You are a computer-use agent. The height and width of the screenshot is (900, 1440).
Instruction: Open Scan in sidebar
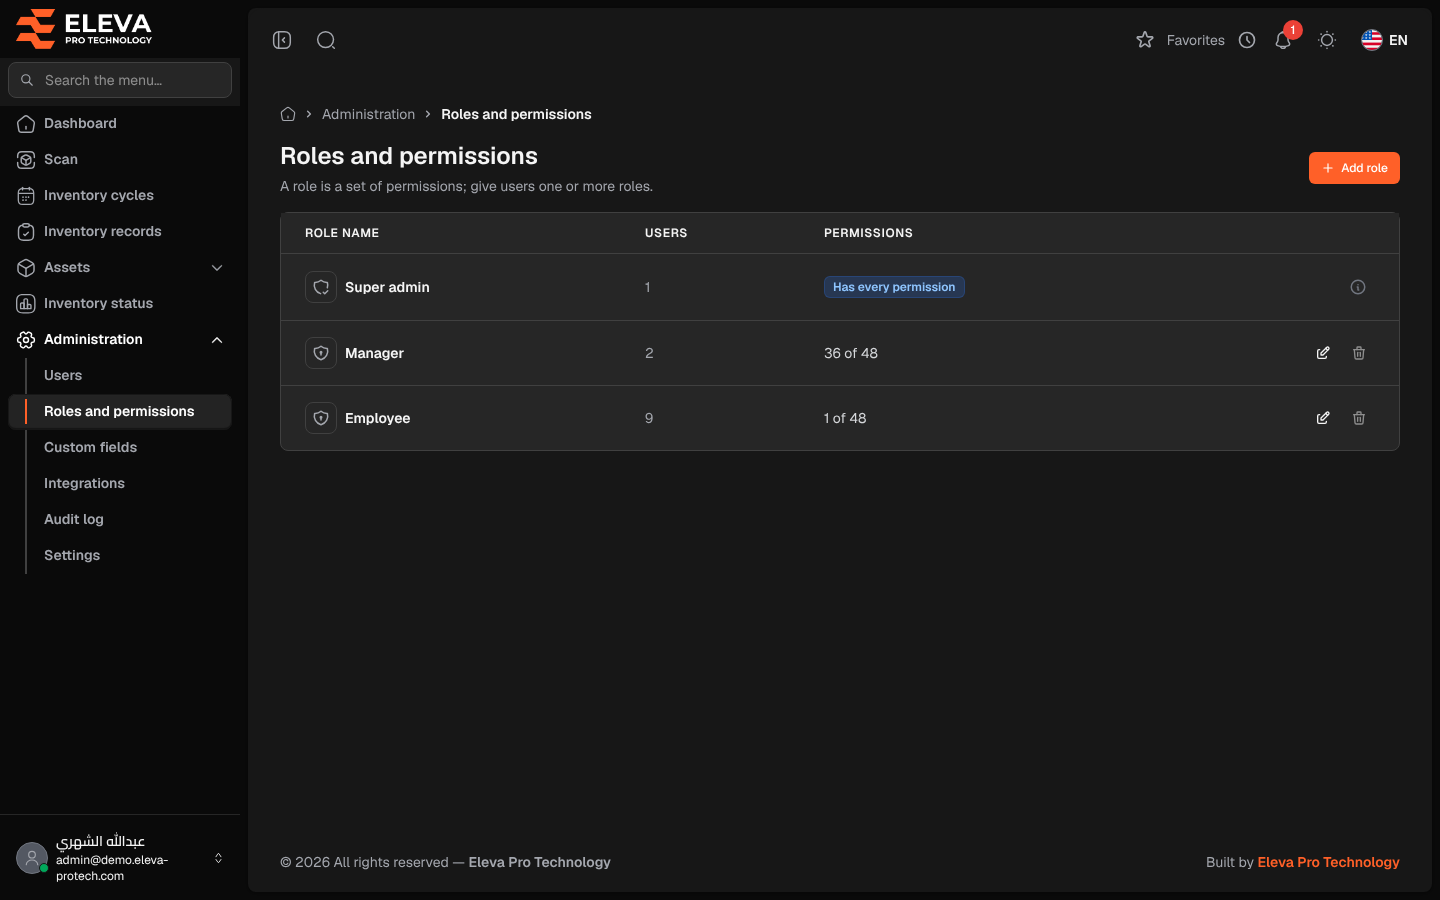tap(120, 159)
